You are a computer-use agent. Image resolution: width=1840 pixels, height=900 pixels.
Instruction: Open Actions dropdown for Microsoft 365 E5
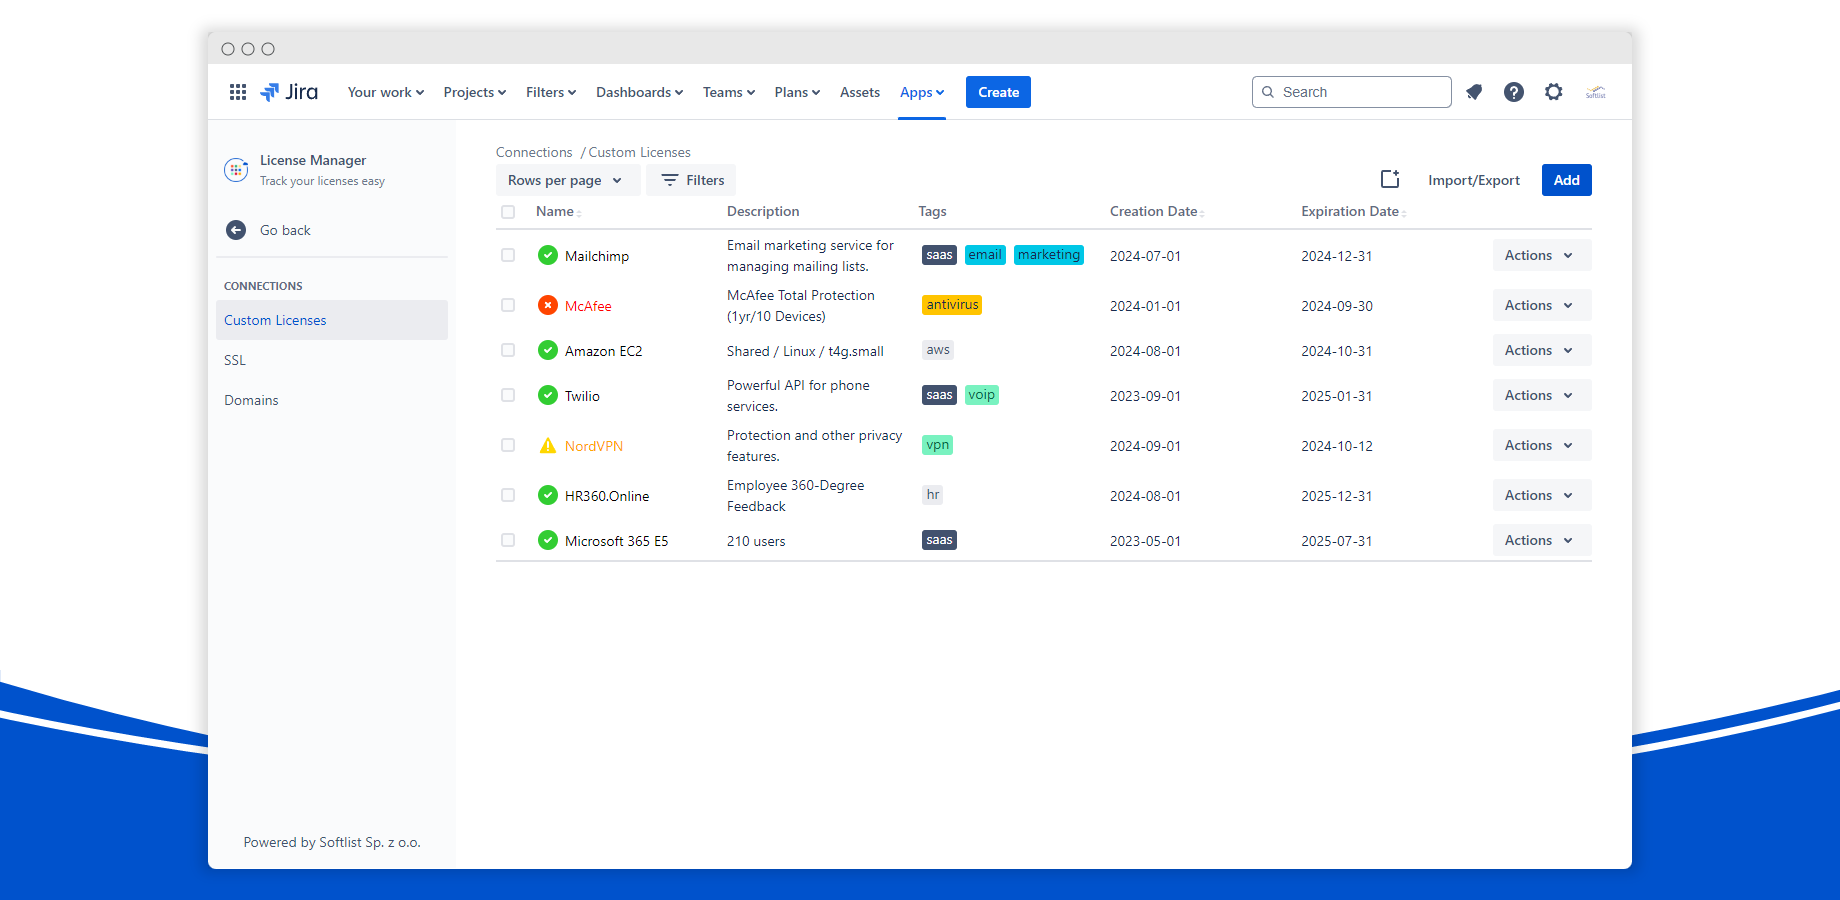pos(1541,540)
